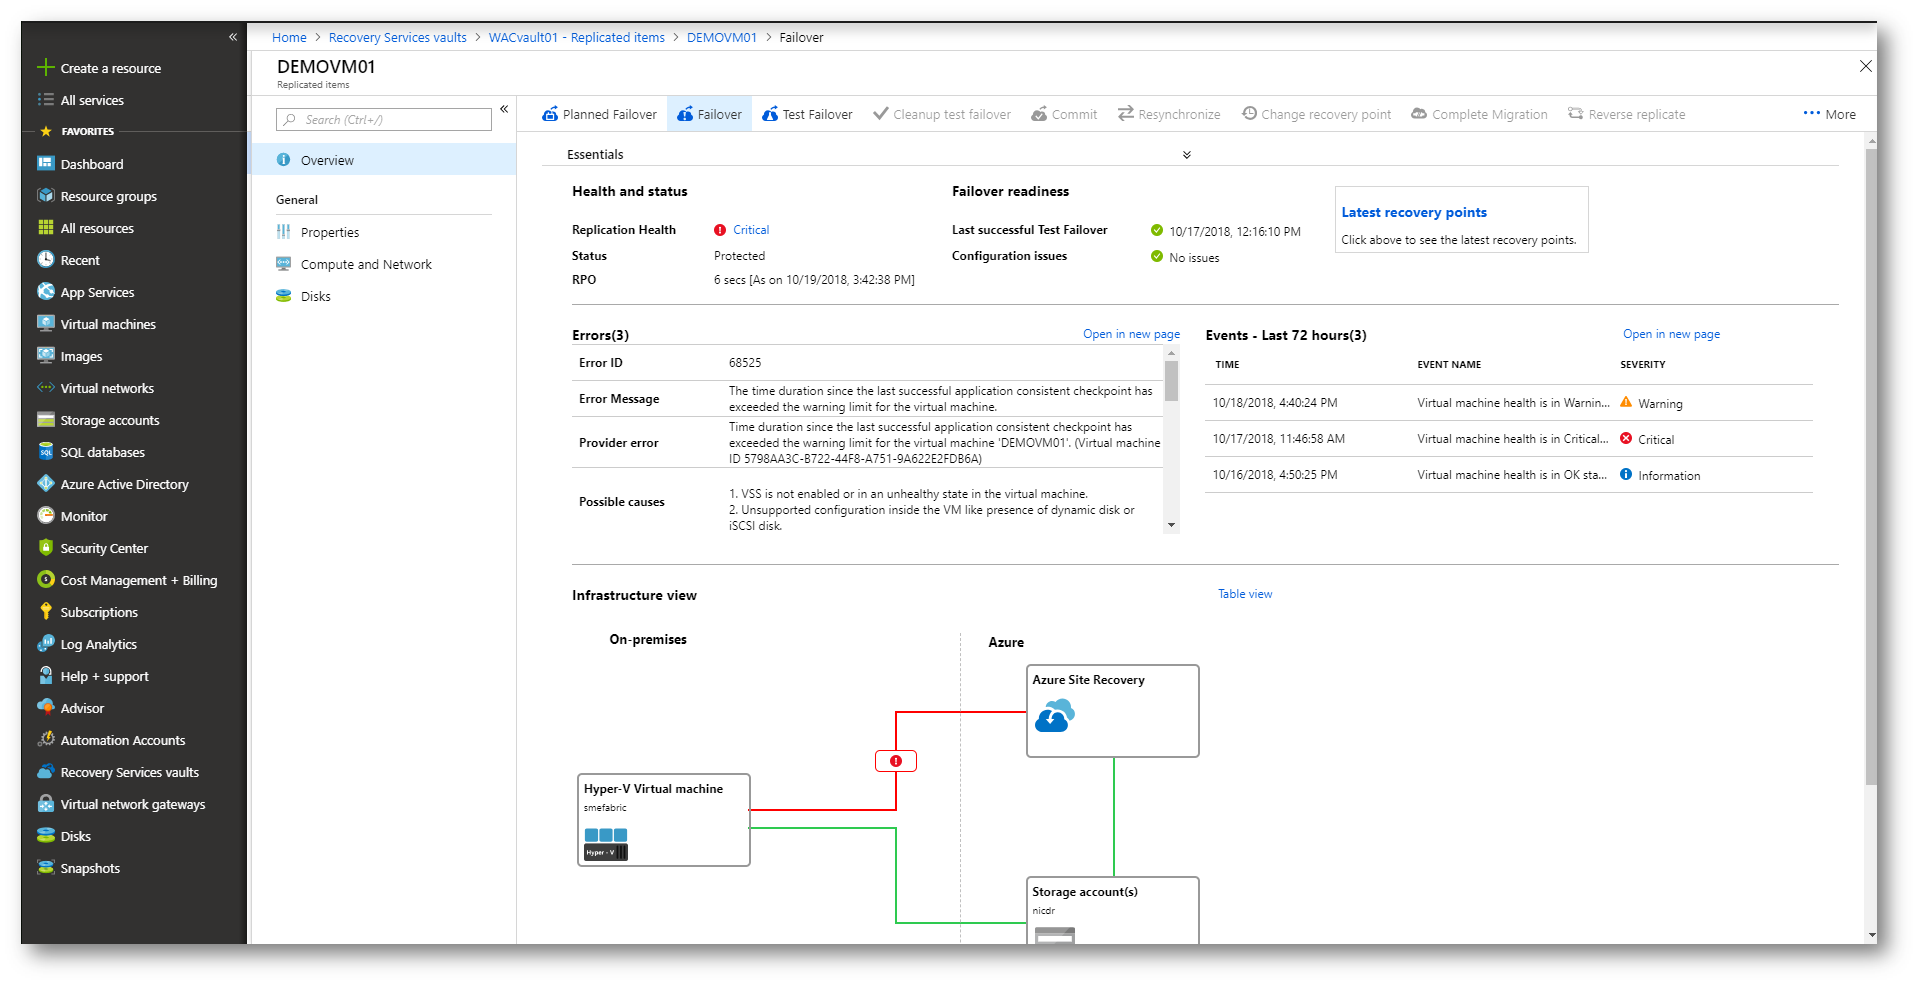Click the All resources grid icon
This screenshot has height=986, width=1919.
click(x=45, y=228)
